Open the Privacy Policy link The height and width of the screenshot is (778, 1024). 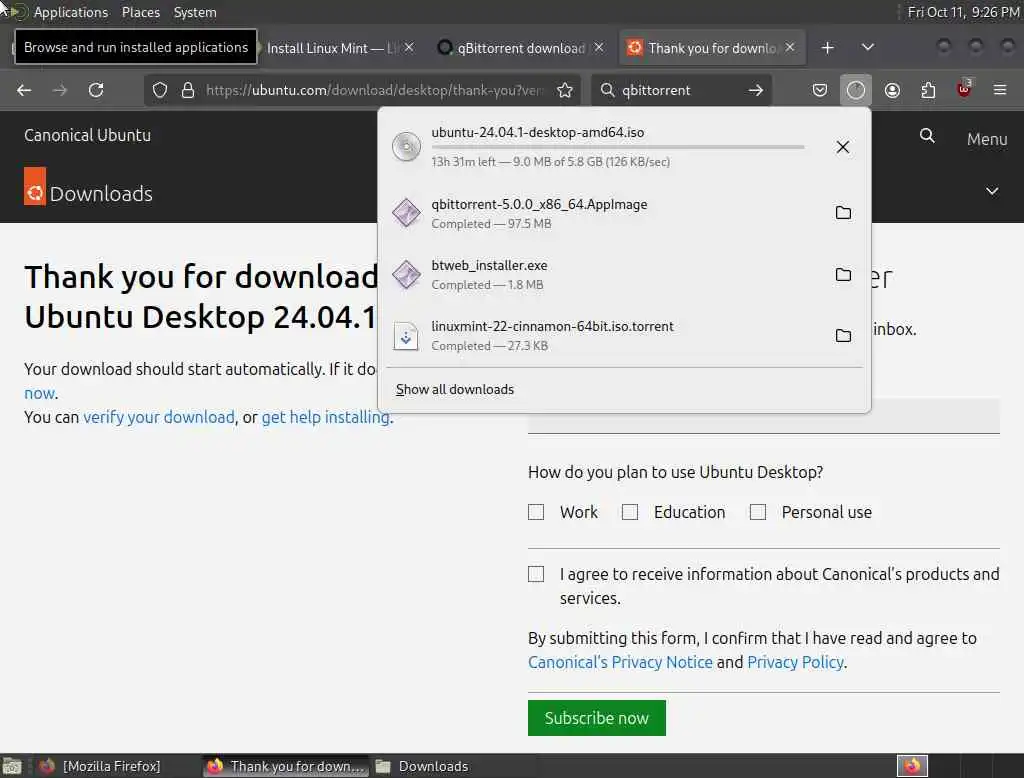coord(795,662)
